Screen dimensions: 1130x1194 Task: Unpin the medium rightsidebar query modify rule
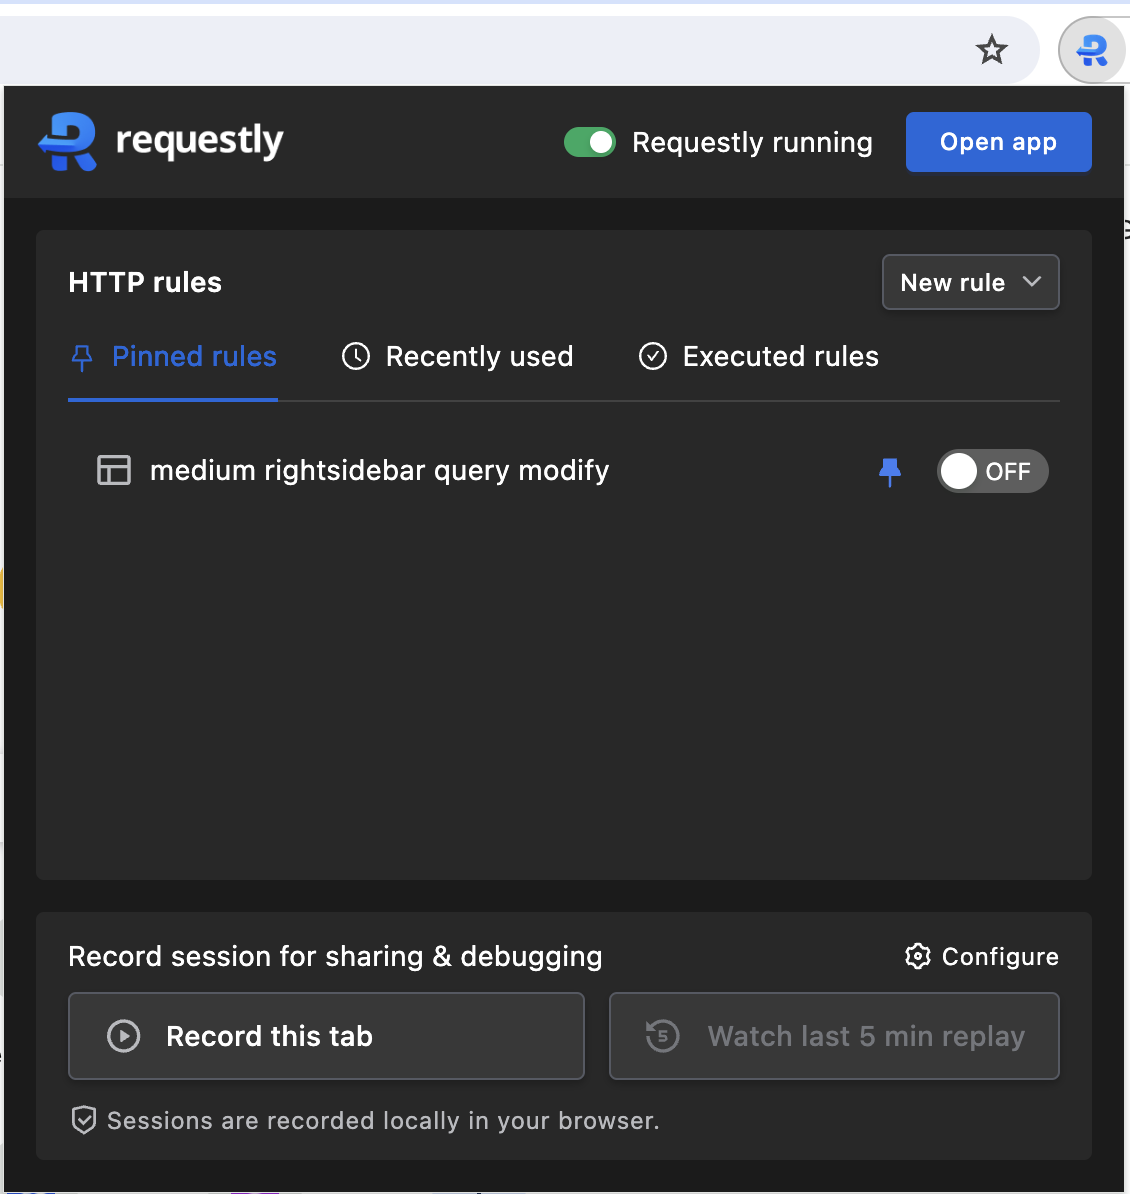pyautogui.click(x=890, y=471)
